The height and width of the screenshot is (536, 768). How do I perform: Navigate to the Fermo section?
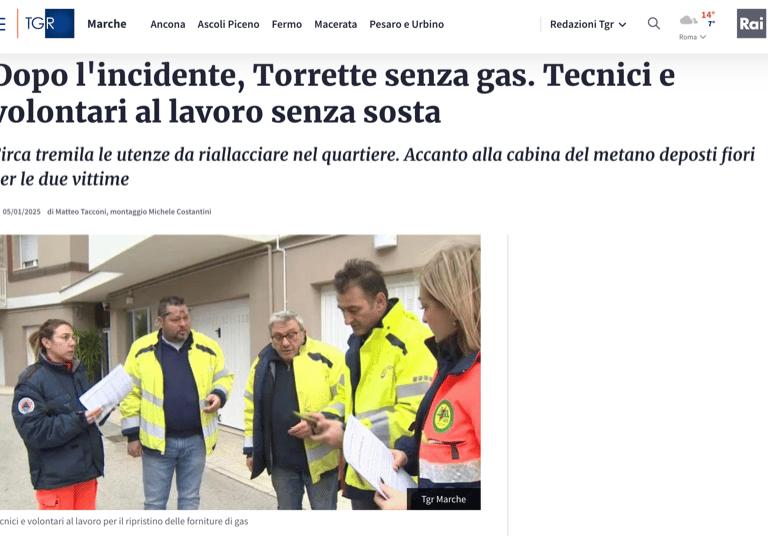click(x=287, y=24)
